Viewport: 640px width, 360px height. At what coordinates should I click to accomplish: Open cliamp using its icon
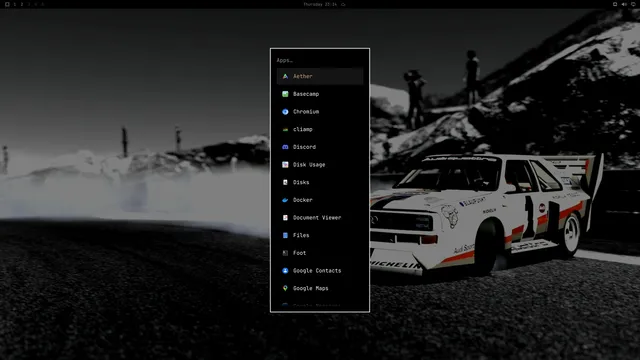pyautogui.click(x=285, y=129)
